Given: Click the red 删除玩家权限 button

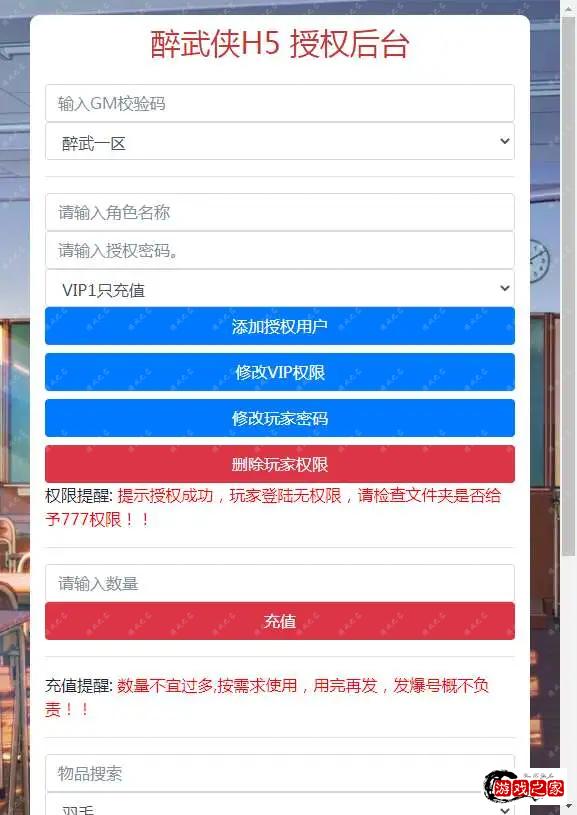Looking at the screenshot, I should tap(280, 464).
